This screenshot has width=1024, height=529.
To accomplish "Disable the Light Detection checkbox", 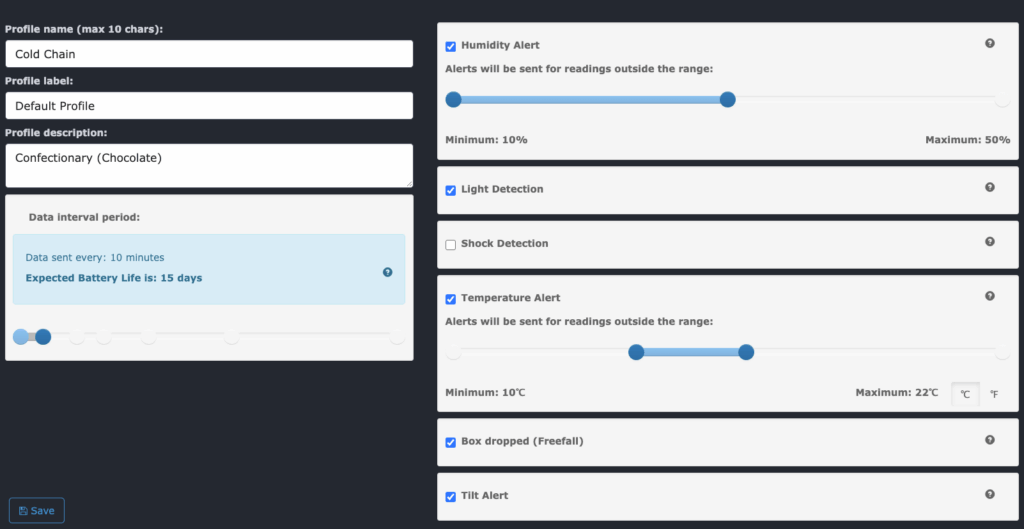I will (x=451, y=190).
